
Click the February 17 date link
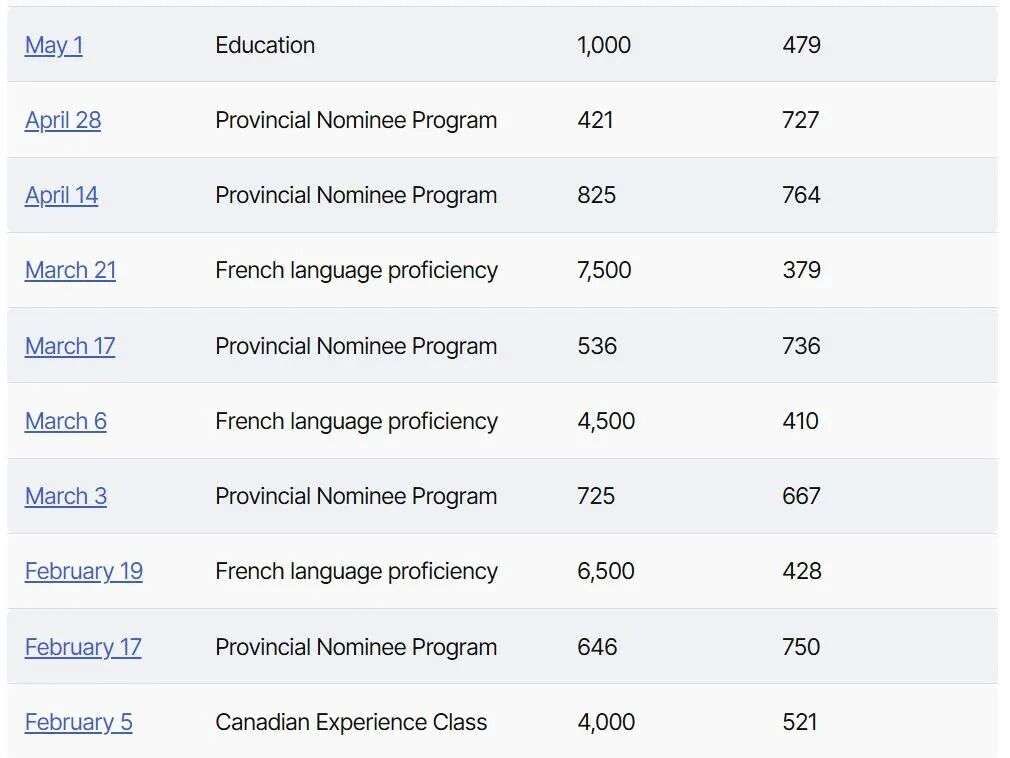pyautogui.click(x=83, y=647)
